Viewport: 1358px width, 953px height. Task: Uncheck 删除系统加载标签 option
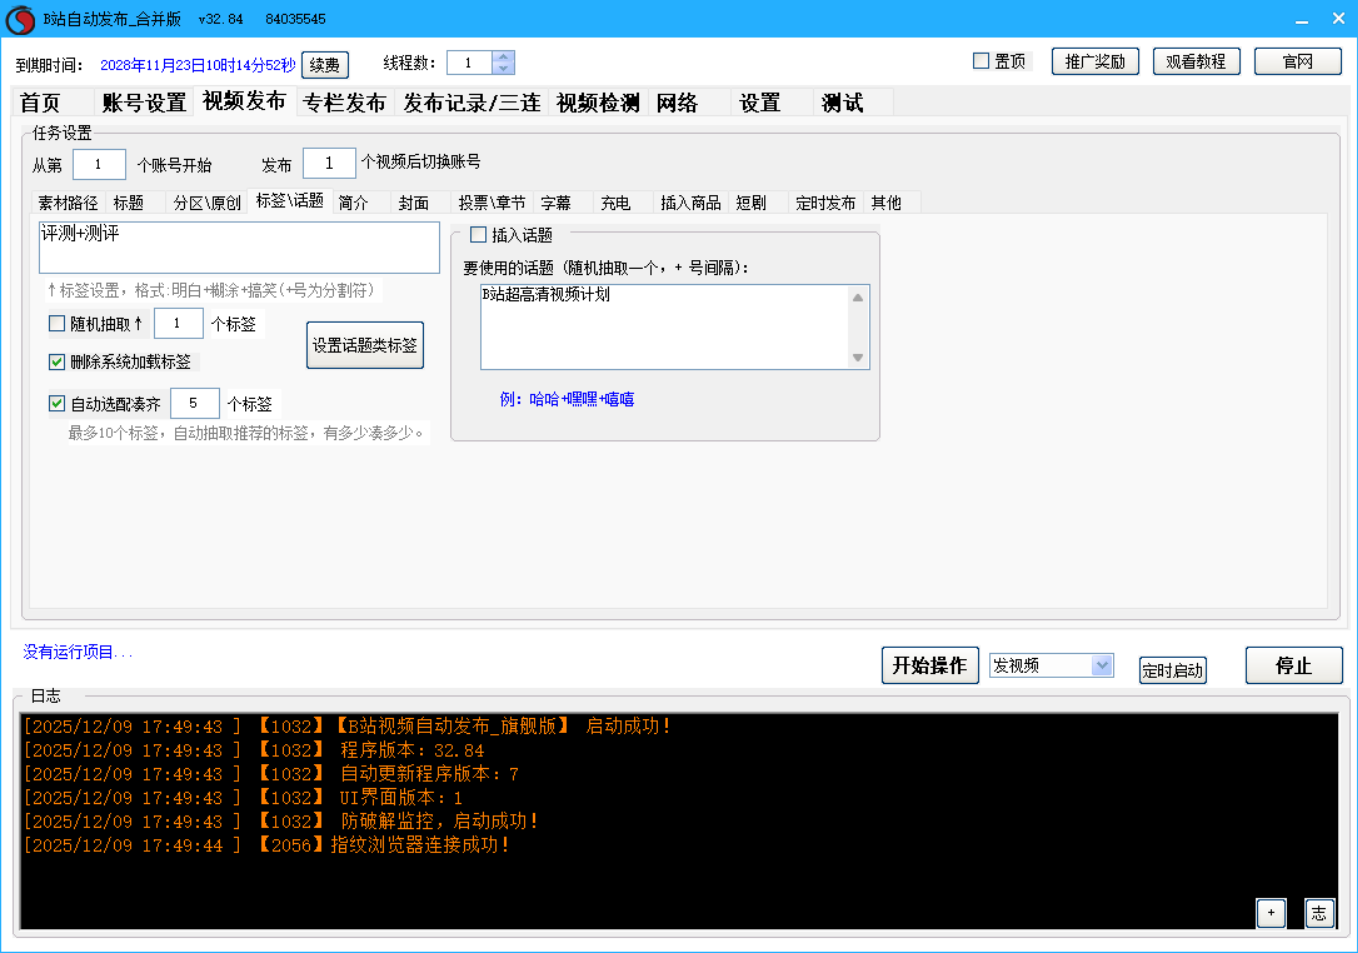coord(57,362)
